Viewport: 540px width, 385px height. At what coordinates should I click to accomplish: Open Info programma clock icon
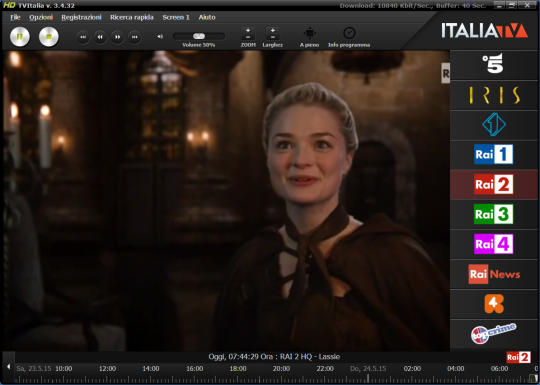tap(349, 33)
